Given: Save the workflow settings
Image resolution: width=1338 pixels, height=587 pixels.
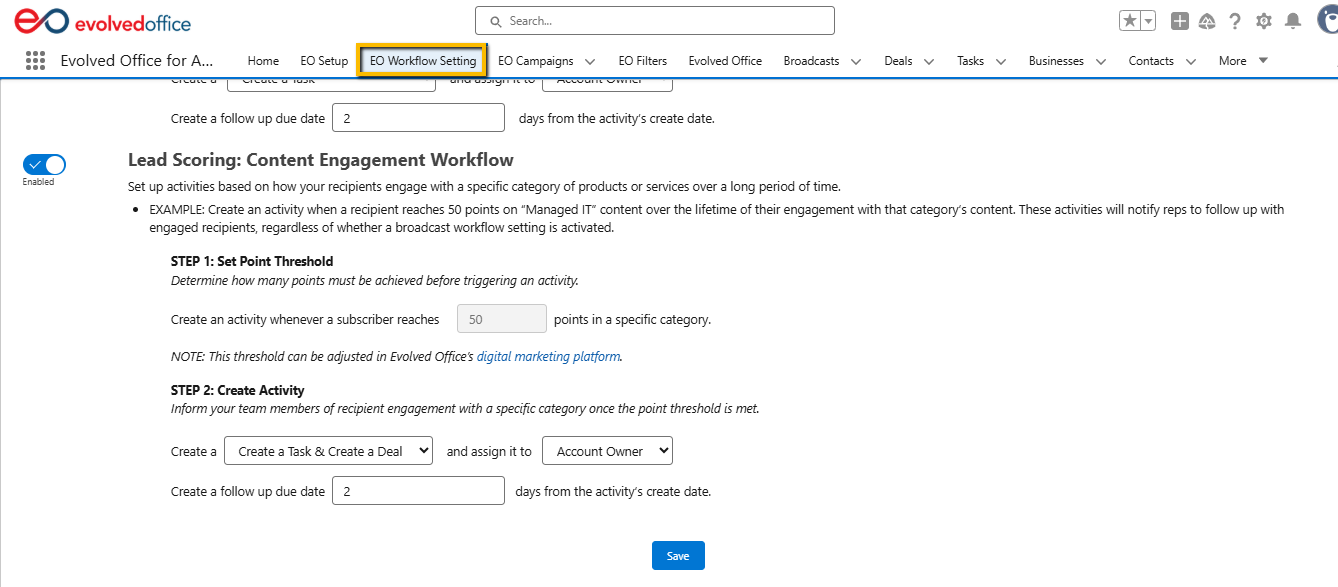Looking at the screenshot, I should 678,556.
